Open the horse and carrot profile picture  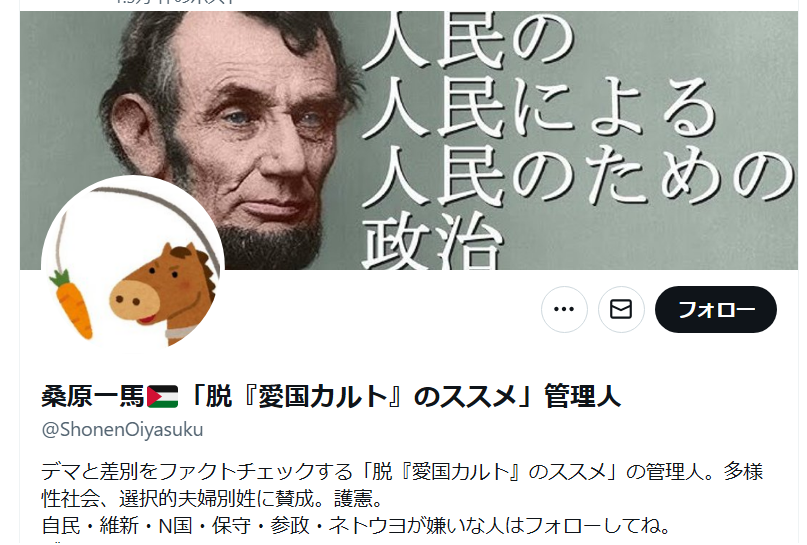click(133, 267)
